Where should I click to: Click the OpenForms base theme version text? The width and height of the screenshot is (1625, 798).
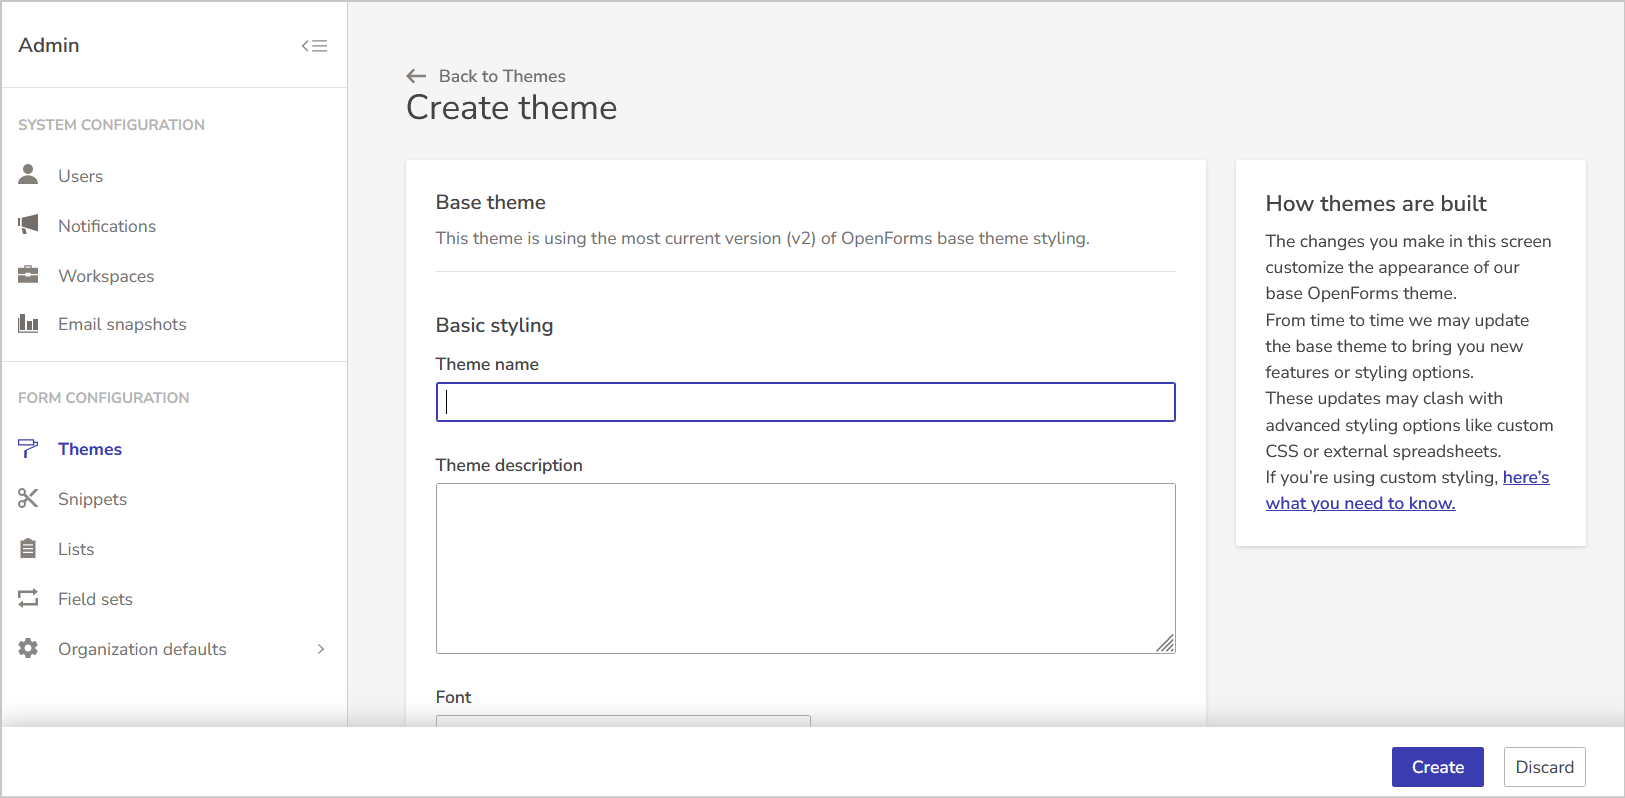pos(762,238)
